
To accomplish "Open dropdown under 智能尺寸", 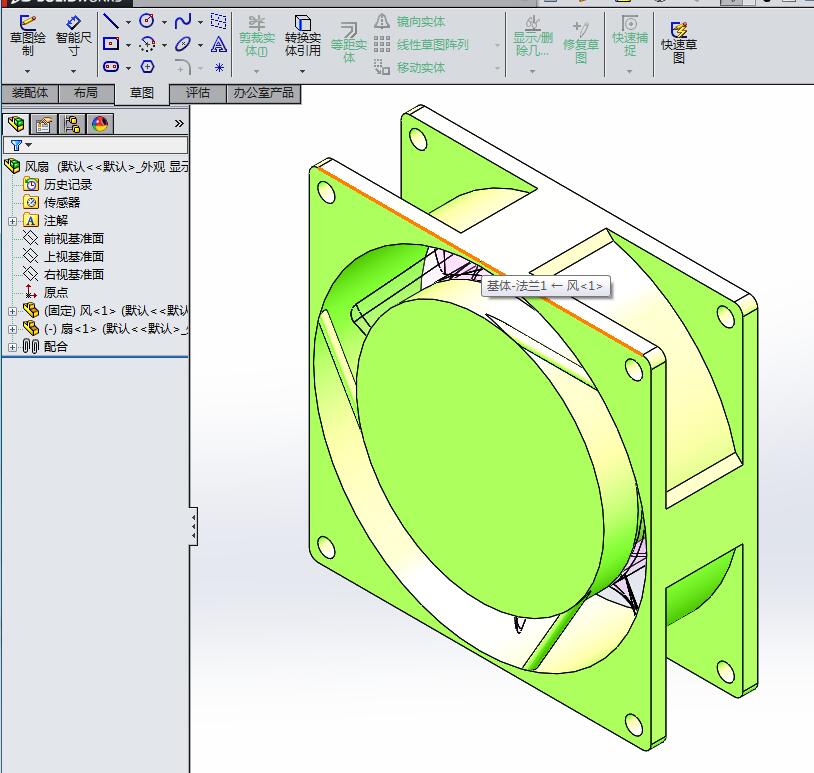I will (x=73, y=71).
